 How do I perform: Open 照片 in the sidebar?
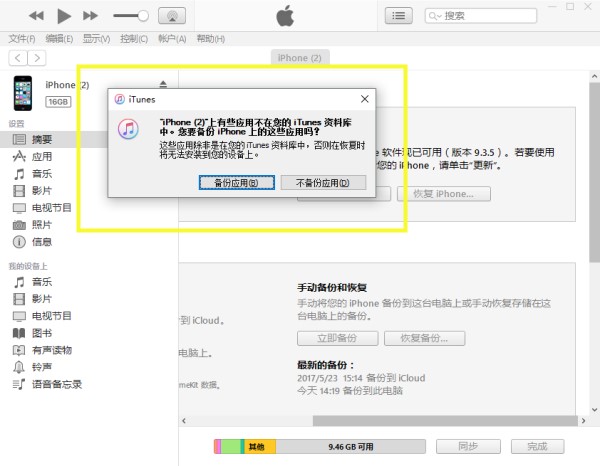coord(41,225)
